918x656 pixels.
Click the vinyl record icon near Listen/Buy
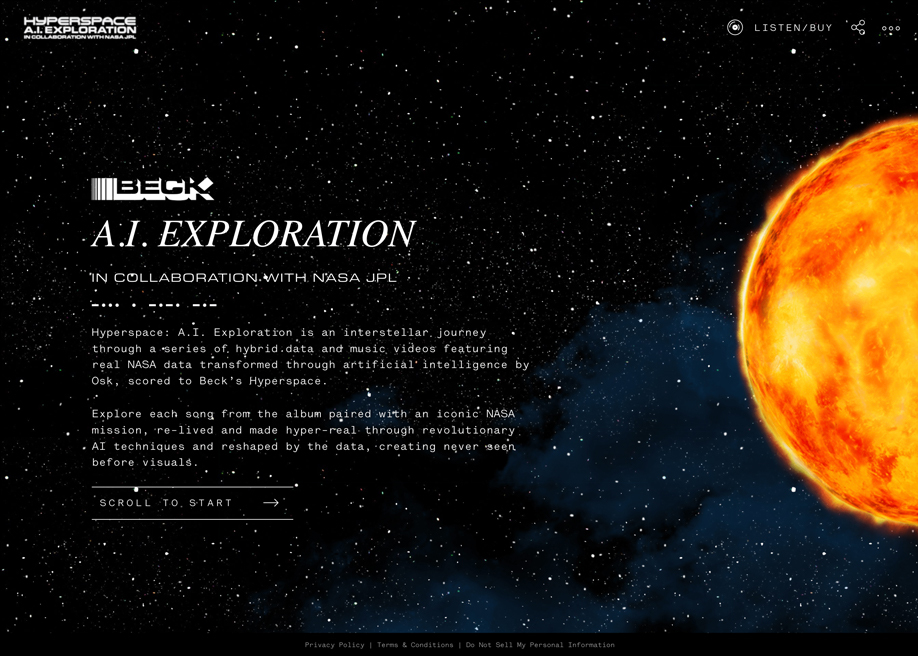(x=735, y=27)
